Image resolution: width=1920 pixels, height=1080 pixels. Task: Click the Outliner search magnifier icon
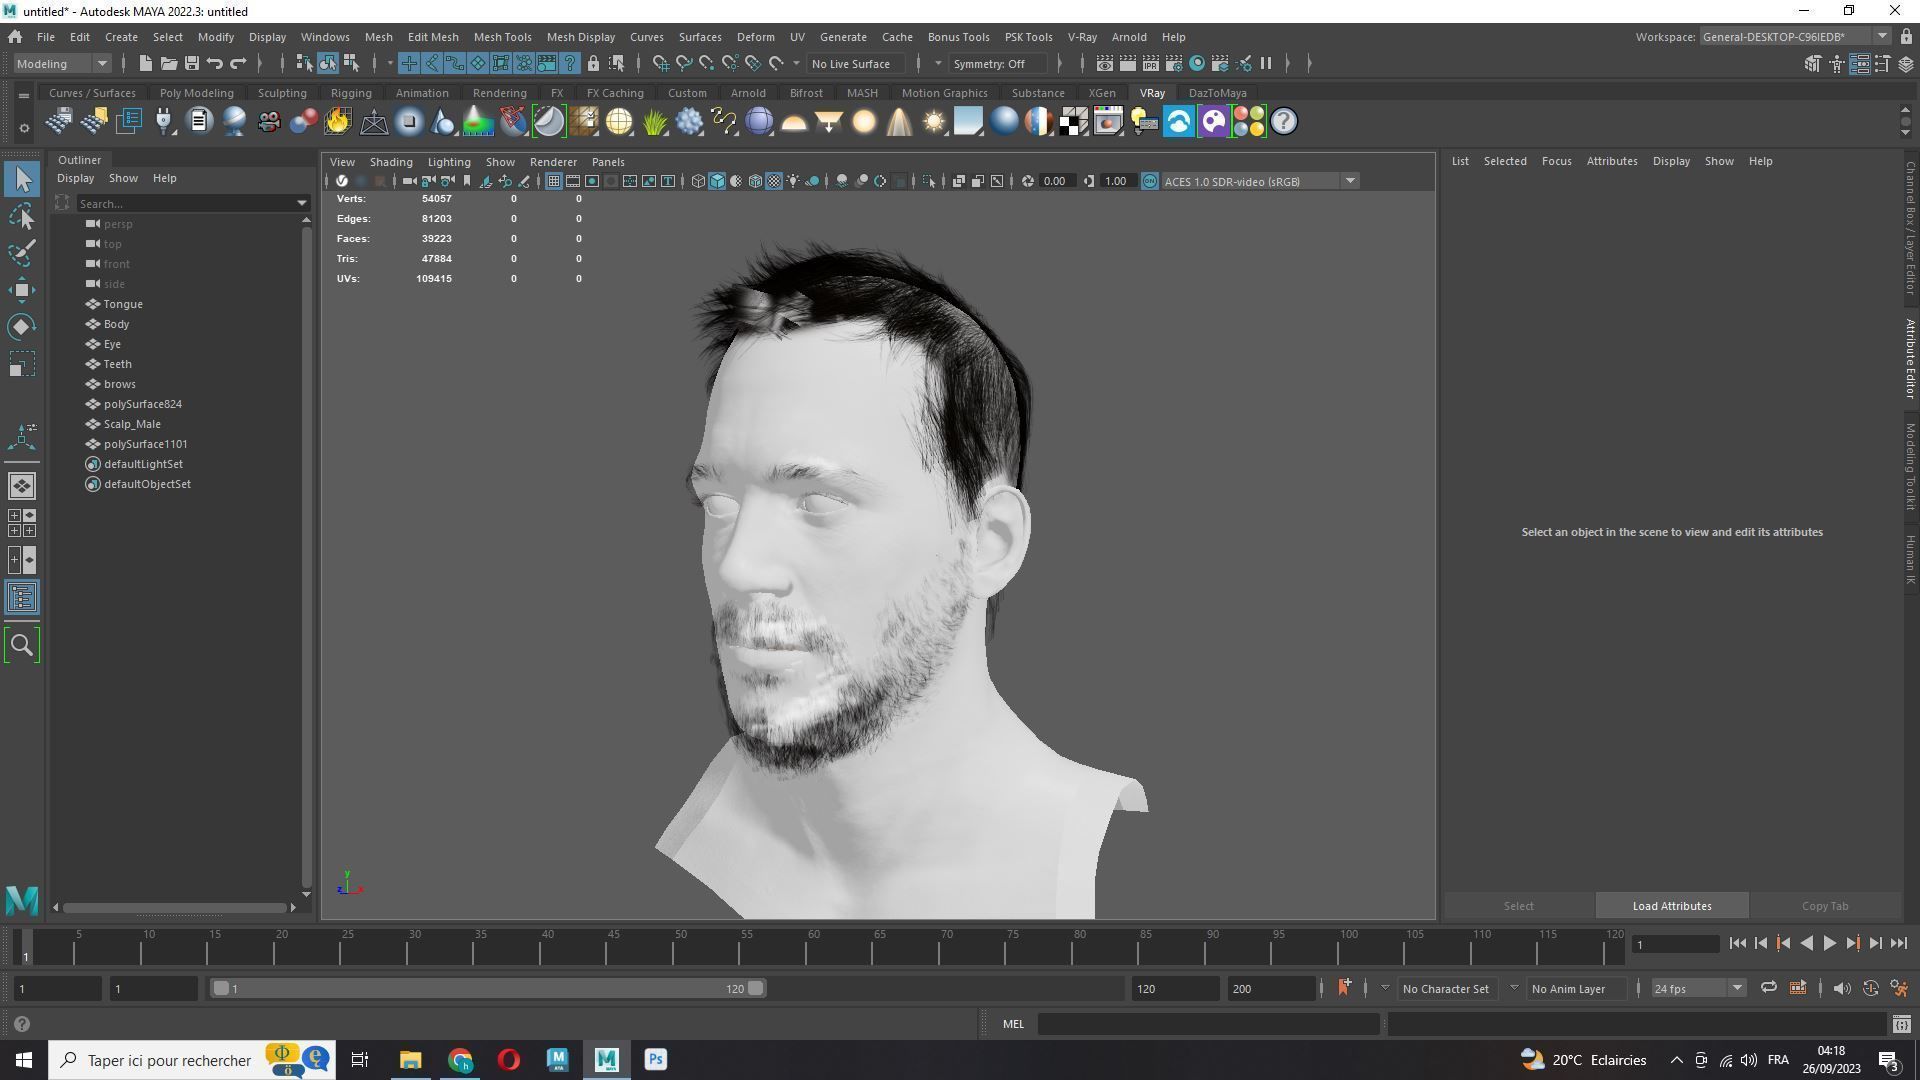[x=22, y=646]
